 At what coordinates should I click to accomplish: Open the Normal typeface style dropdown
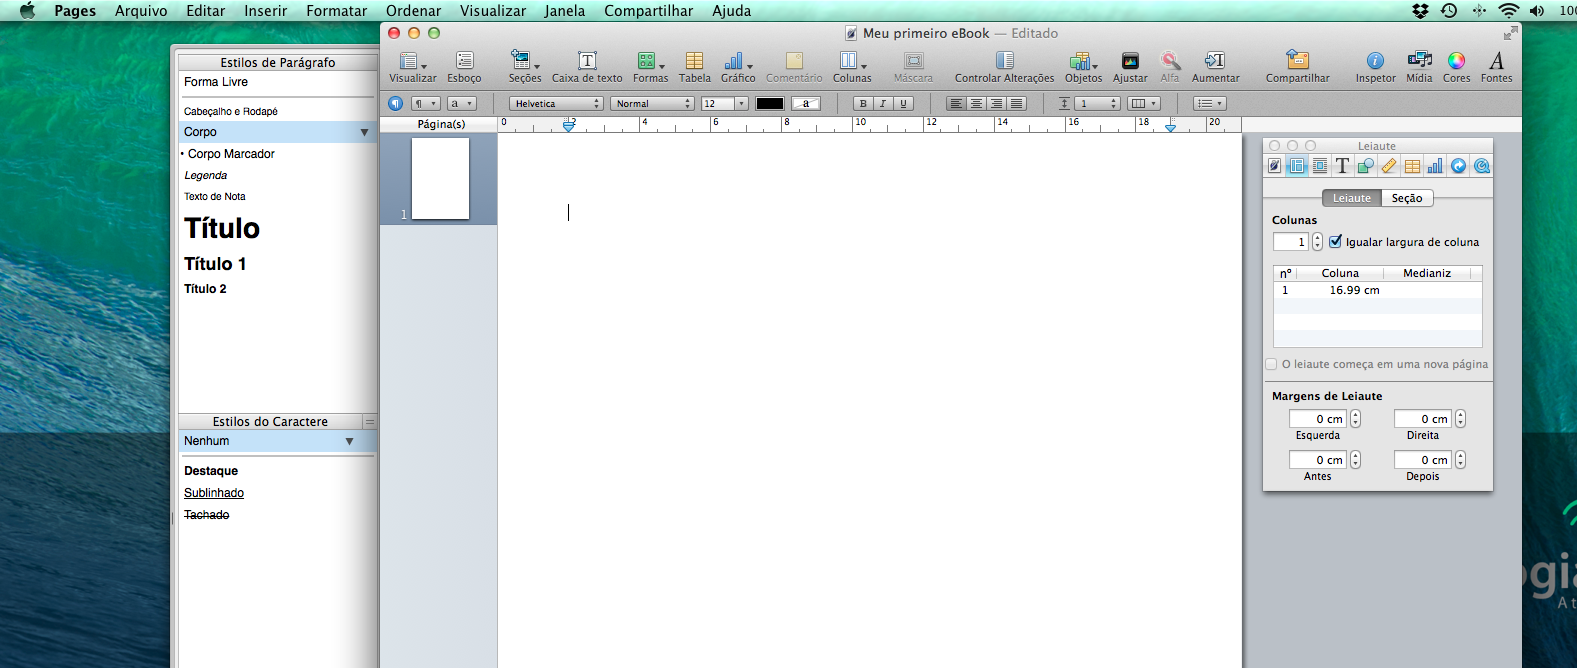click(652, 104)
